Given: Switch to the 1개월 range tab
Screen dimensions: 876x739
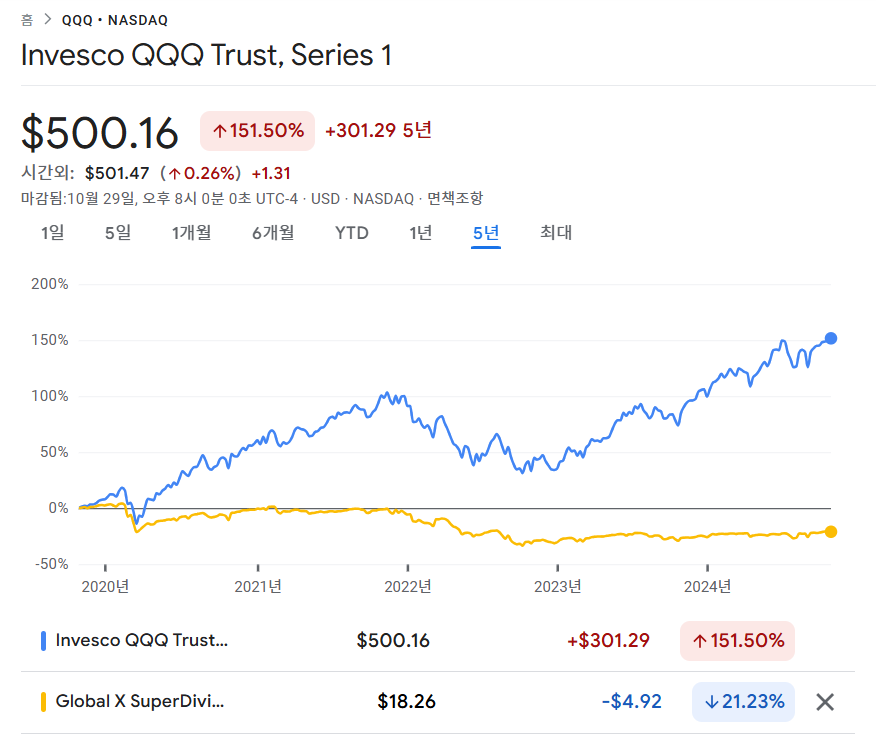Looking at the screenshot, I should pyautogui.click(x=191, y=232).
